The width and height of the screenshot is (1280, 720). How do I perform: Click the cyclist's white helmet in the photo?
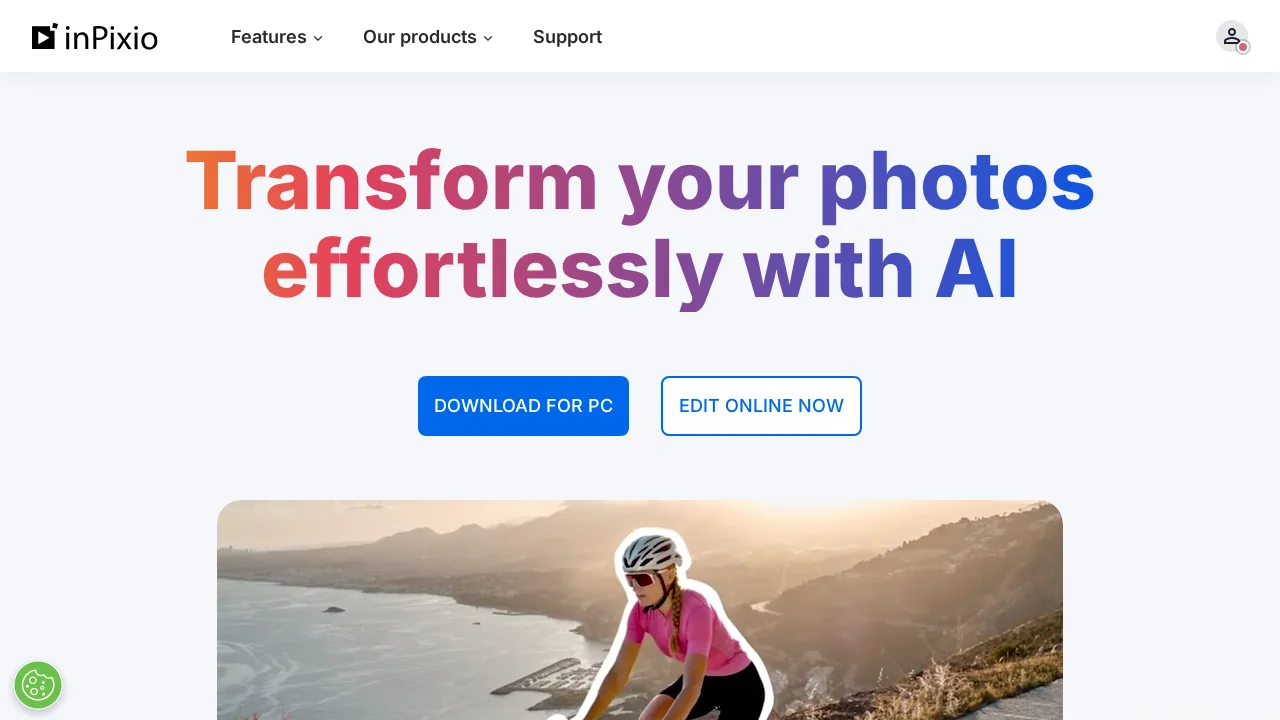pos(649,551)
